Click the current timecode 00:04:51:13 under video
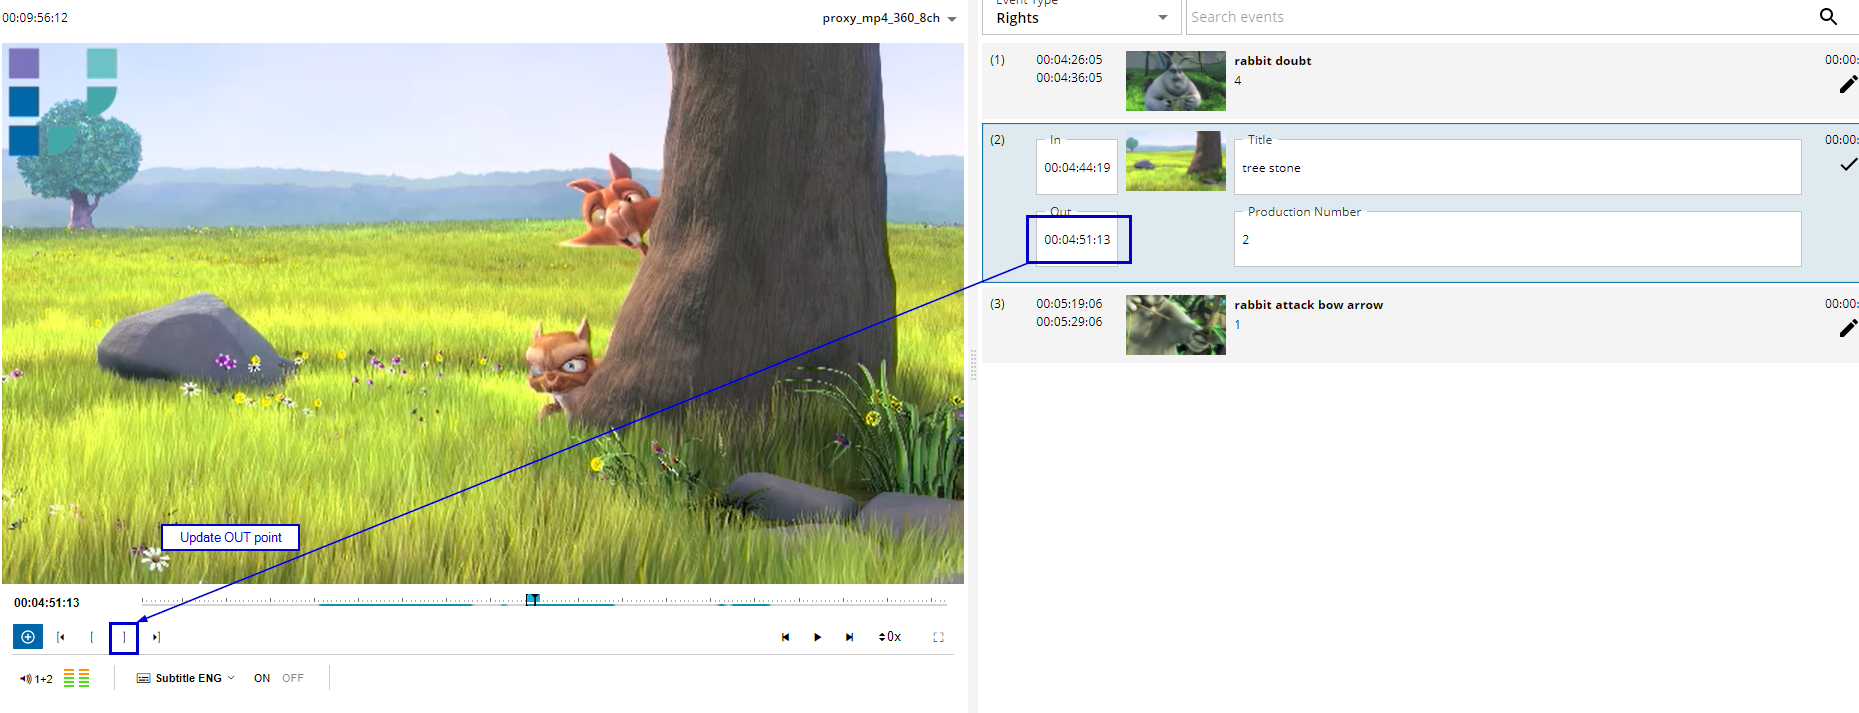1859x713 pixels. point(46,603)
